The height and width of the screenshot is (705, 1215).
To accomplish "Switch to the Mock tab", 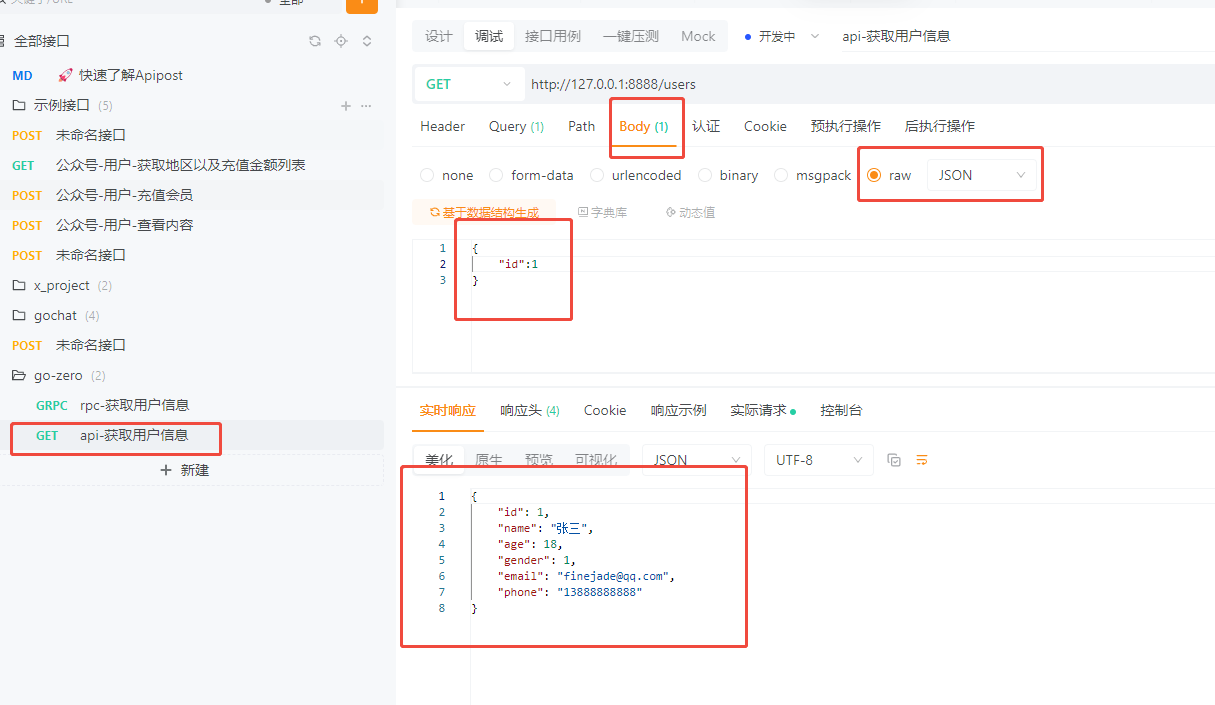I will tap(698, 36).
